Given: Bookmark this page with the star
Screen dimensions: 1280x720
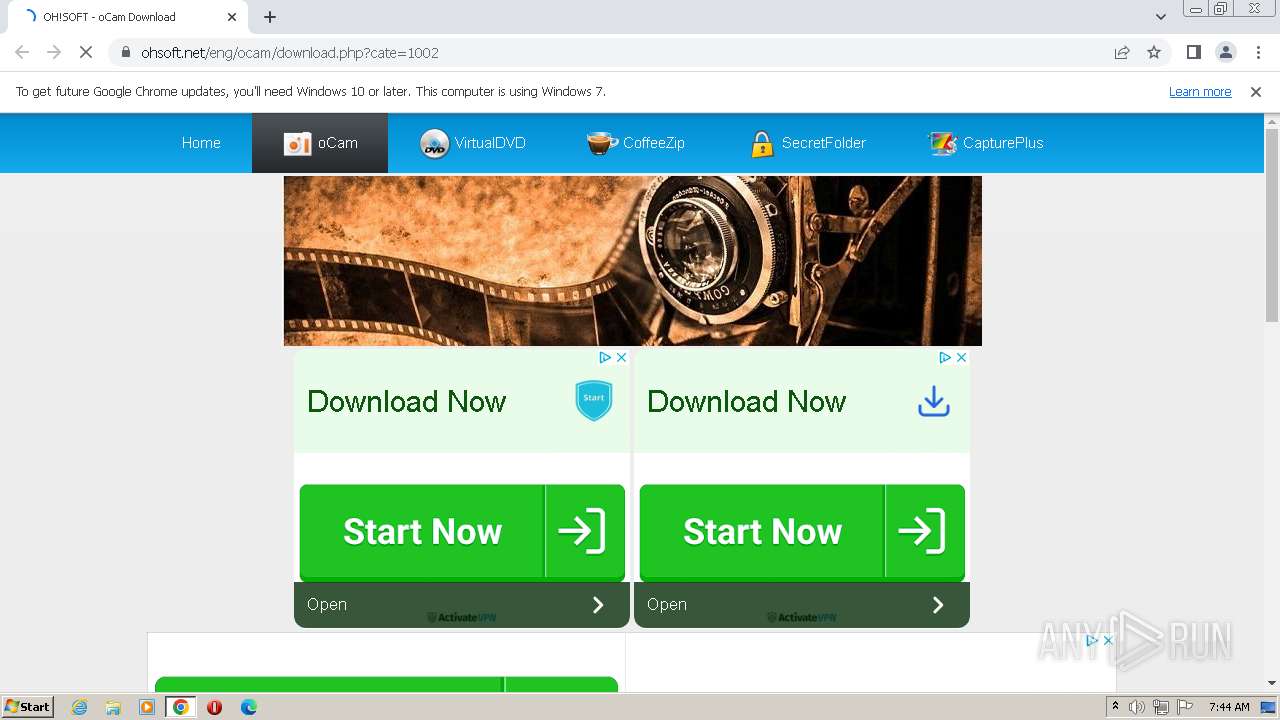Looking at the screenshot, I should pos(1154,53).
